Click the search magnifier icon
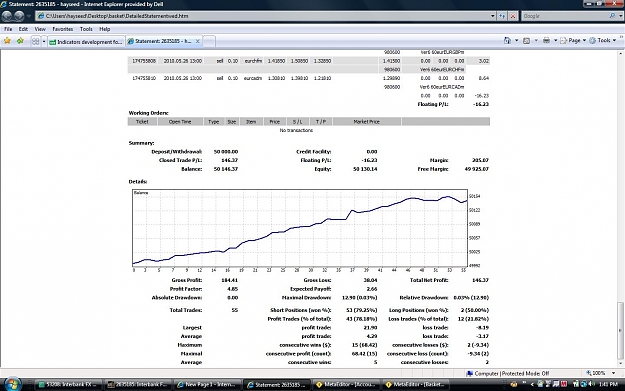625x391 pixels. (612, 16)
